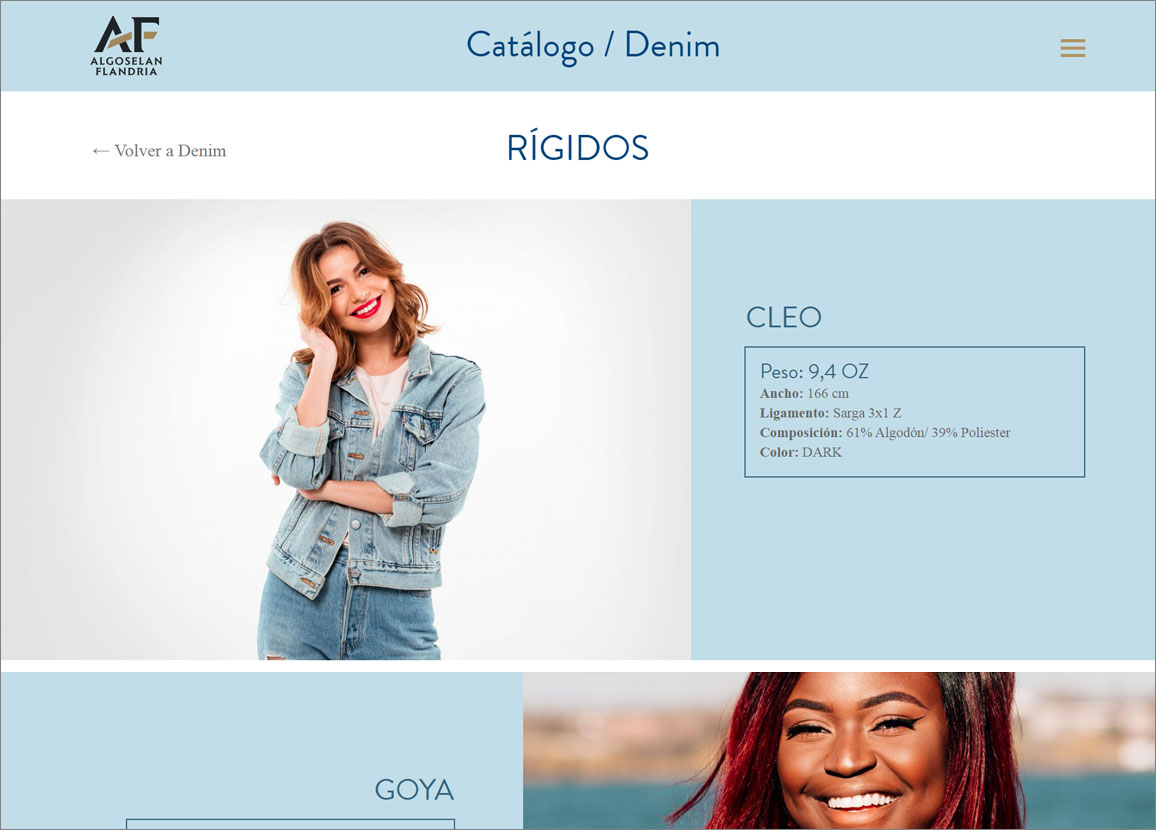1156x830 pixels.
Task: Click the Ligamento: Sarga 3x1 Z detail
Action: coord(830,413)
